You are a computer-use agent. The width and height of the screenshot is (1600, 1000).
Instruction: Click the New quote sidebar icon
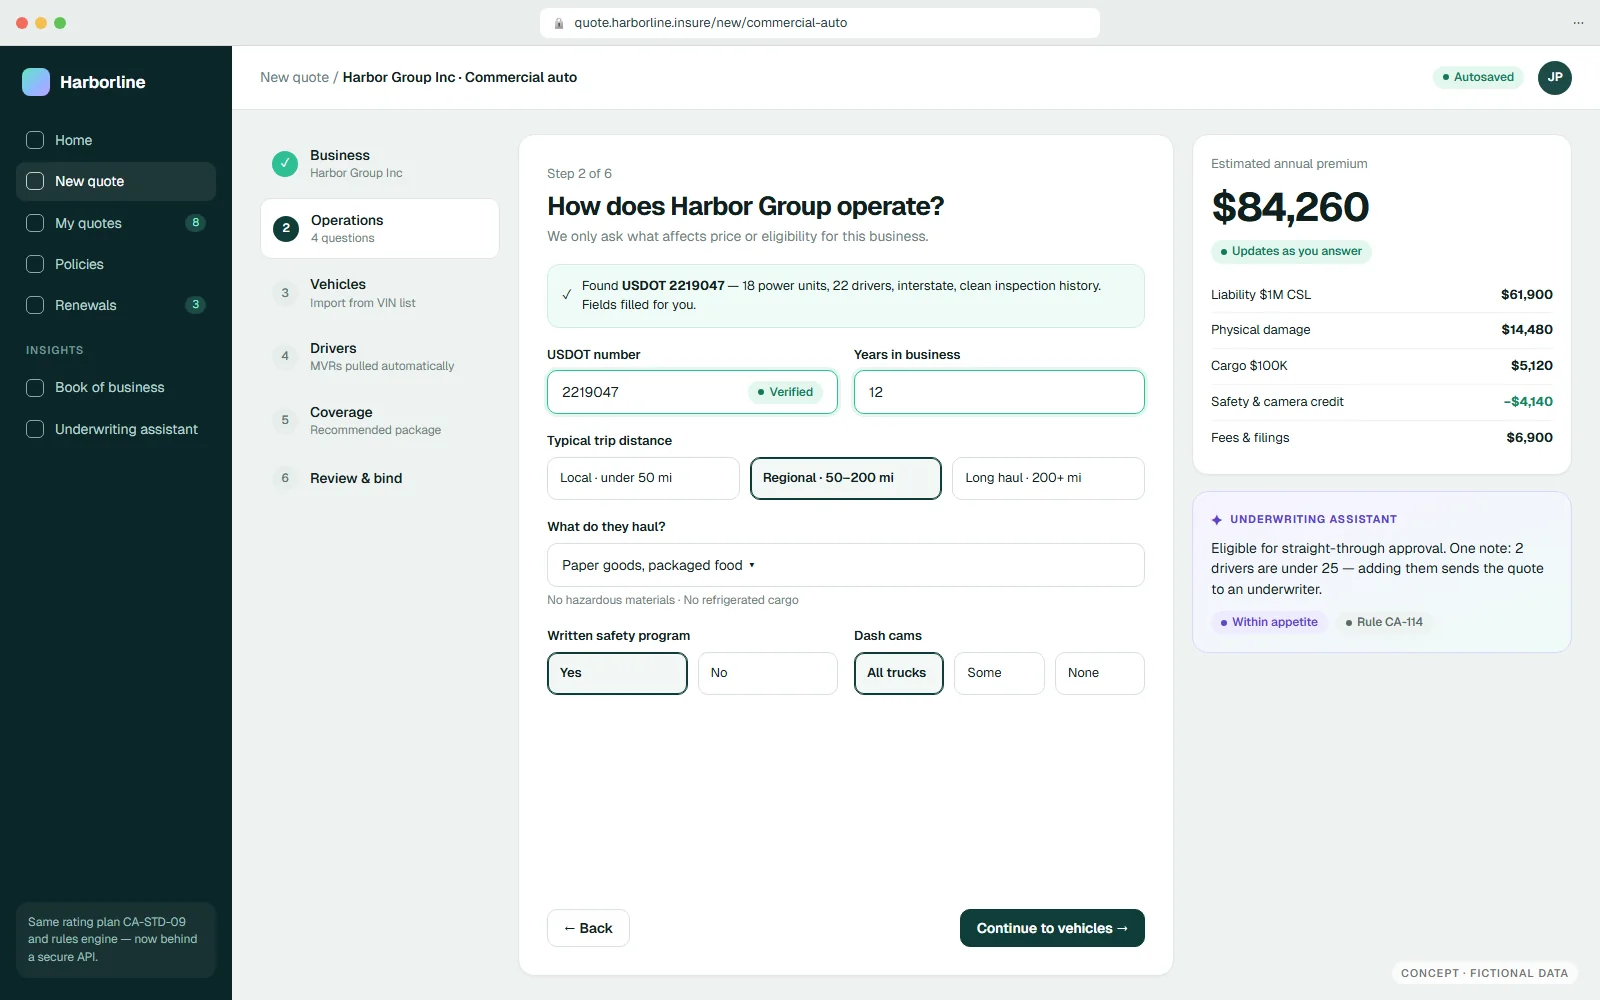click(35, 181)
